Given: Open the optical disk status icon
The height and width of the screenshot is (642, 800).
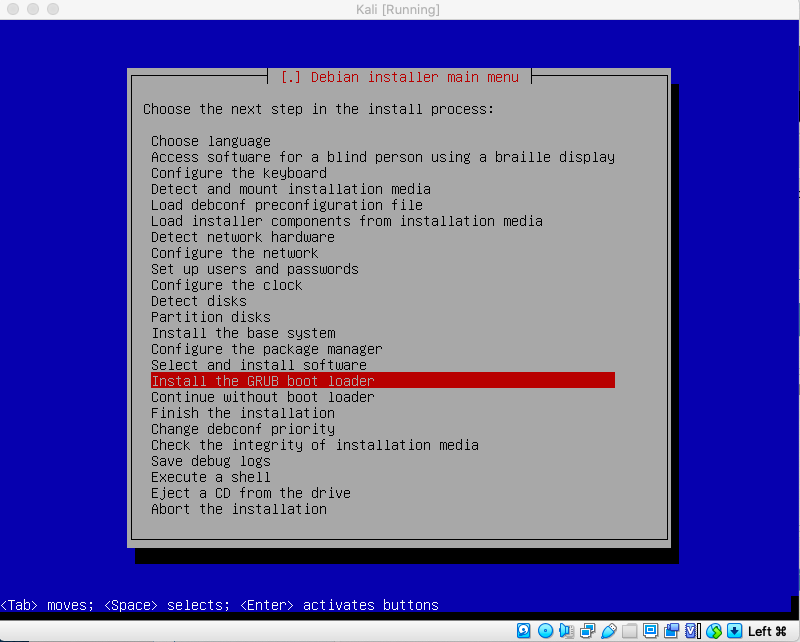Looking at the screenshot, I should click(545, 631).
